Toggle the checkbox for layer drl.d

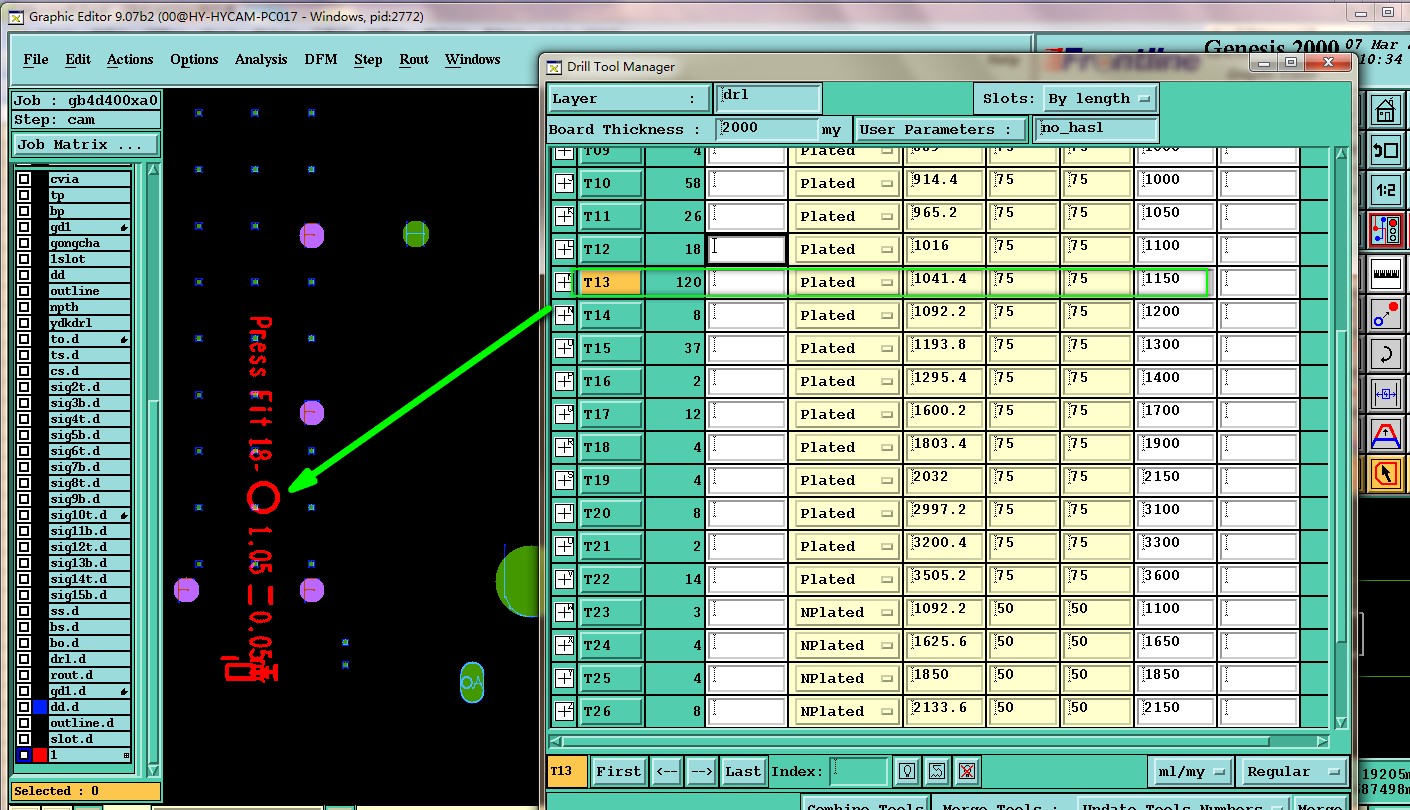[x=23, y=660]
